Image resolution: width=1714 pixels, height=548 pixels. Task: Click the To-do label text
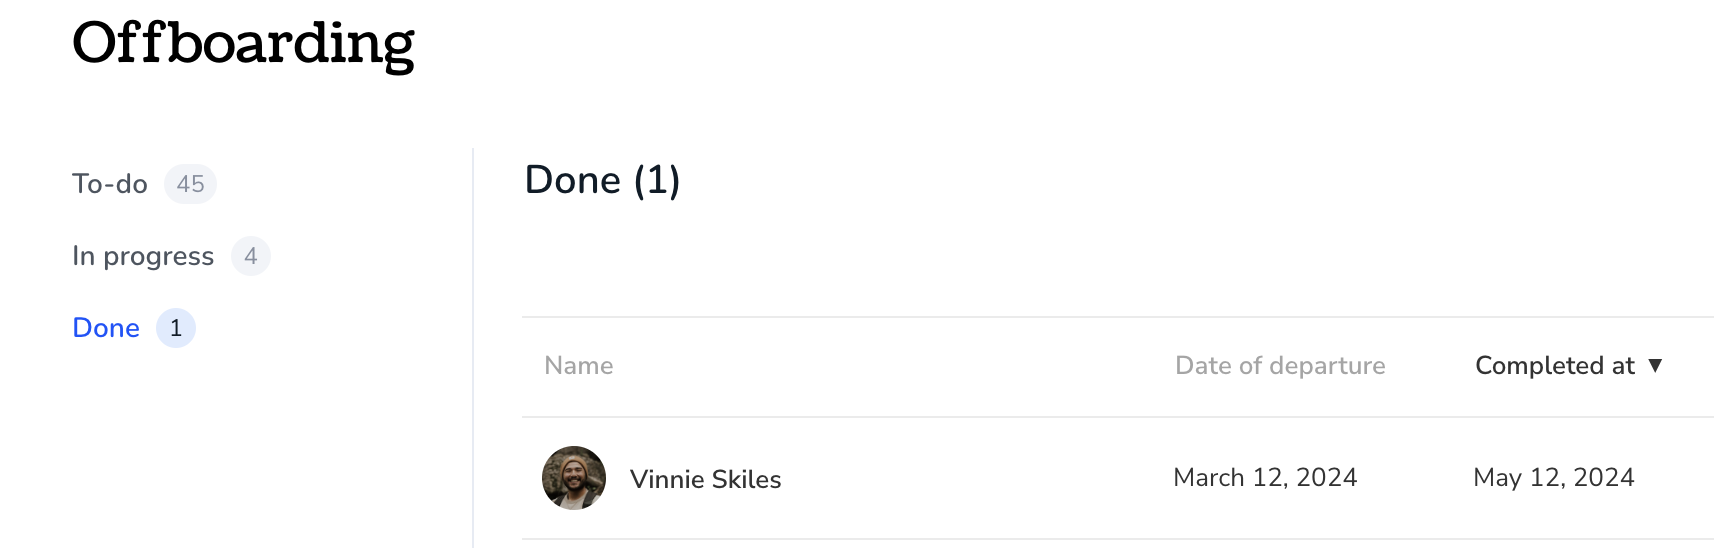point(110,184)
